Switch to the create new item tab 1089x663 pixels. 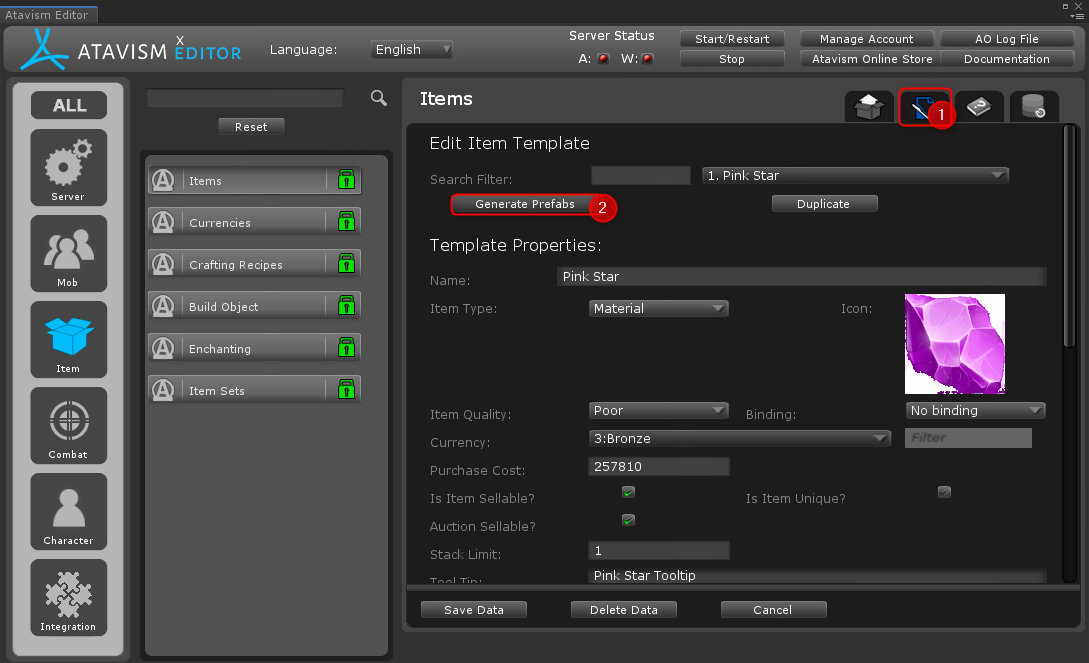coord(869,107)
